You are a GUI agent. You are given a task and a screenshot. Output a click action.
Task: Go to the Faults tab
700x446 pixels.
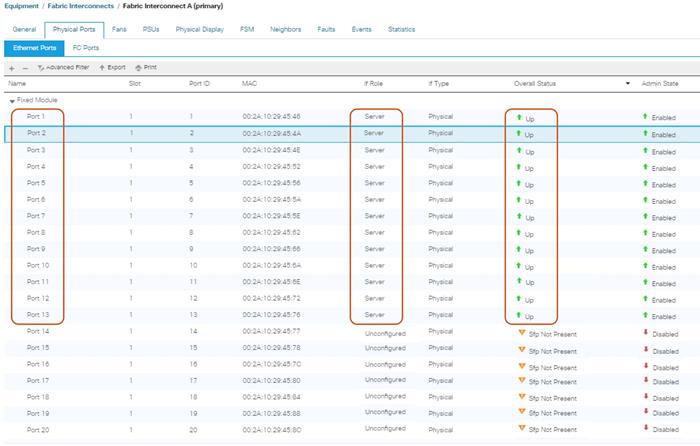coord(326,29)
